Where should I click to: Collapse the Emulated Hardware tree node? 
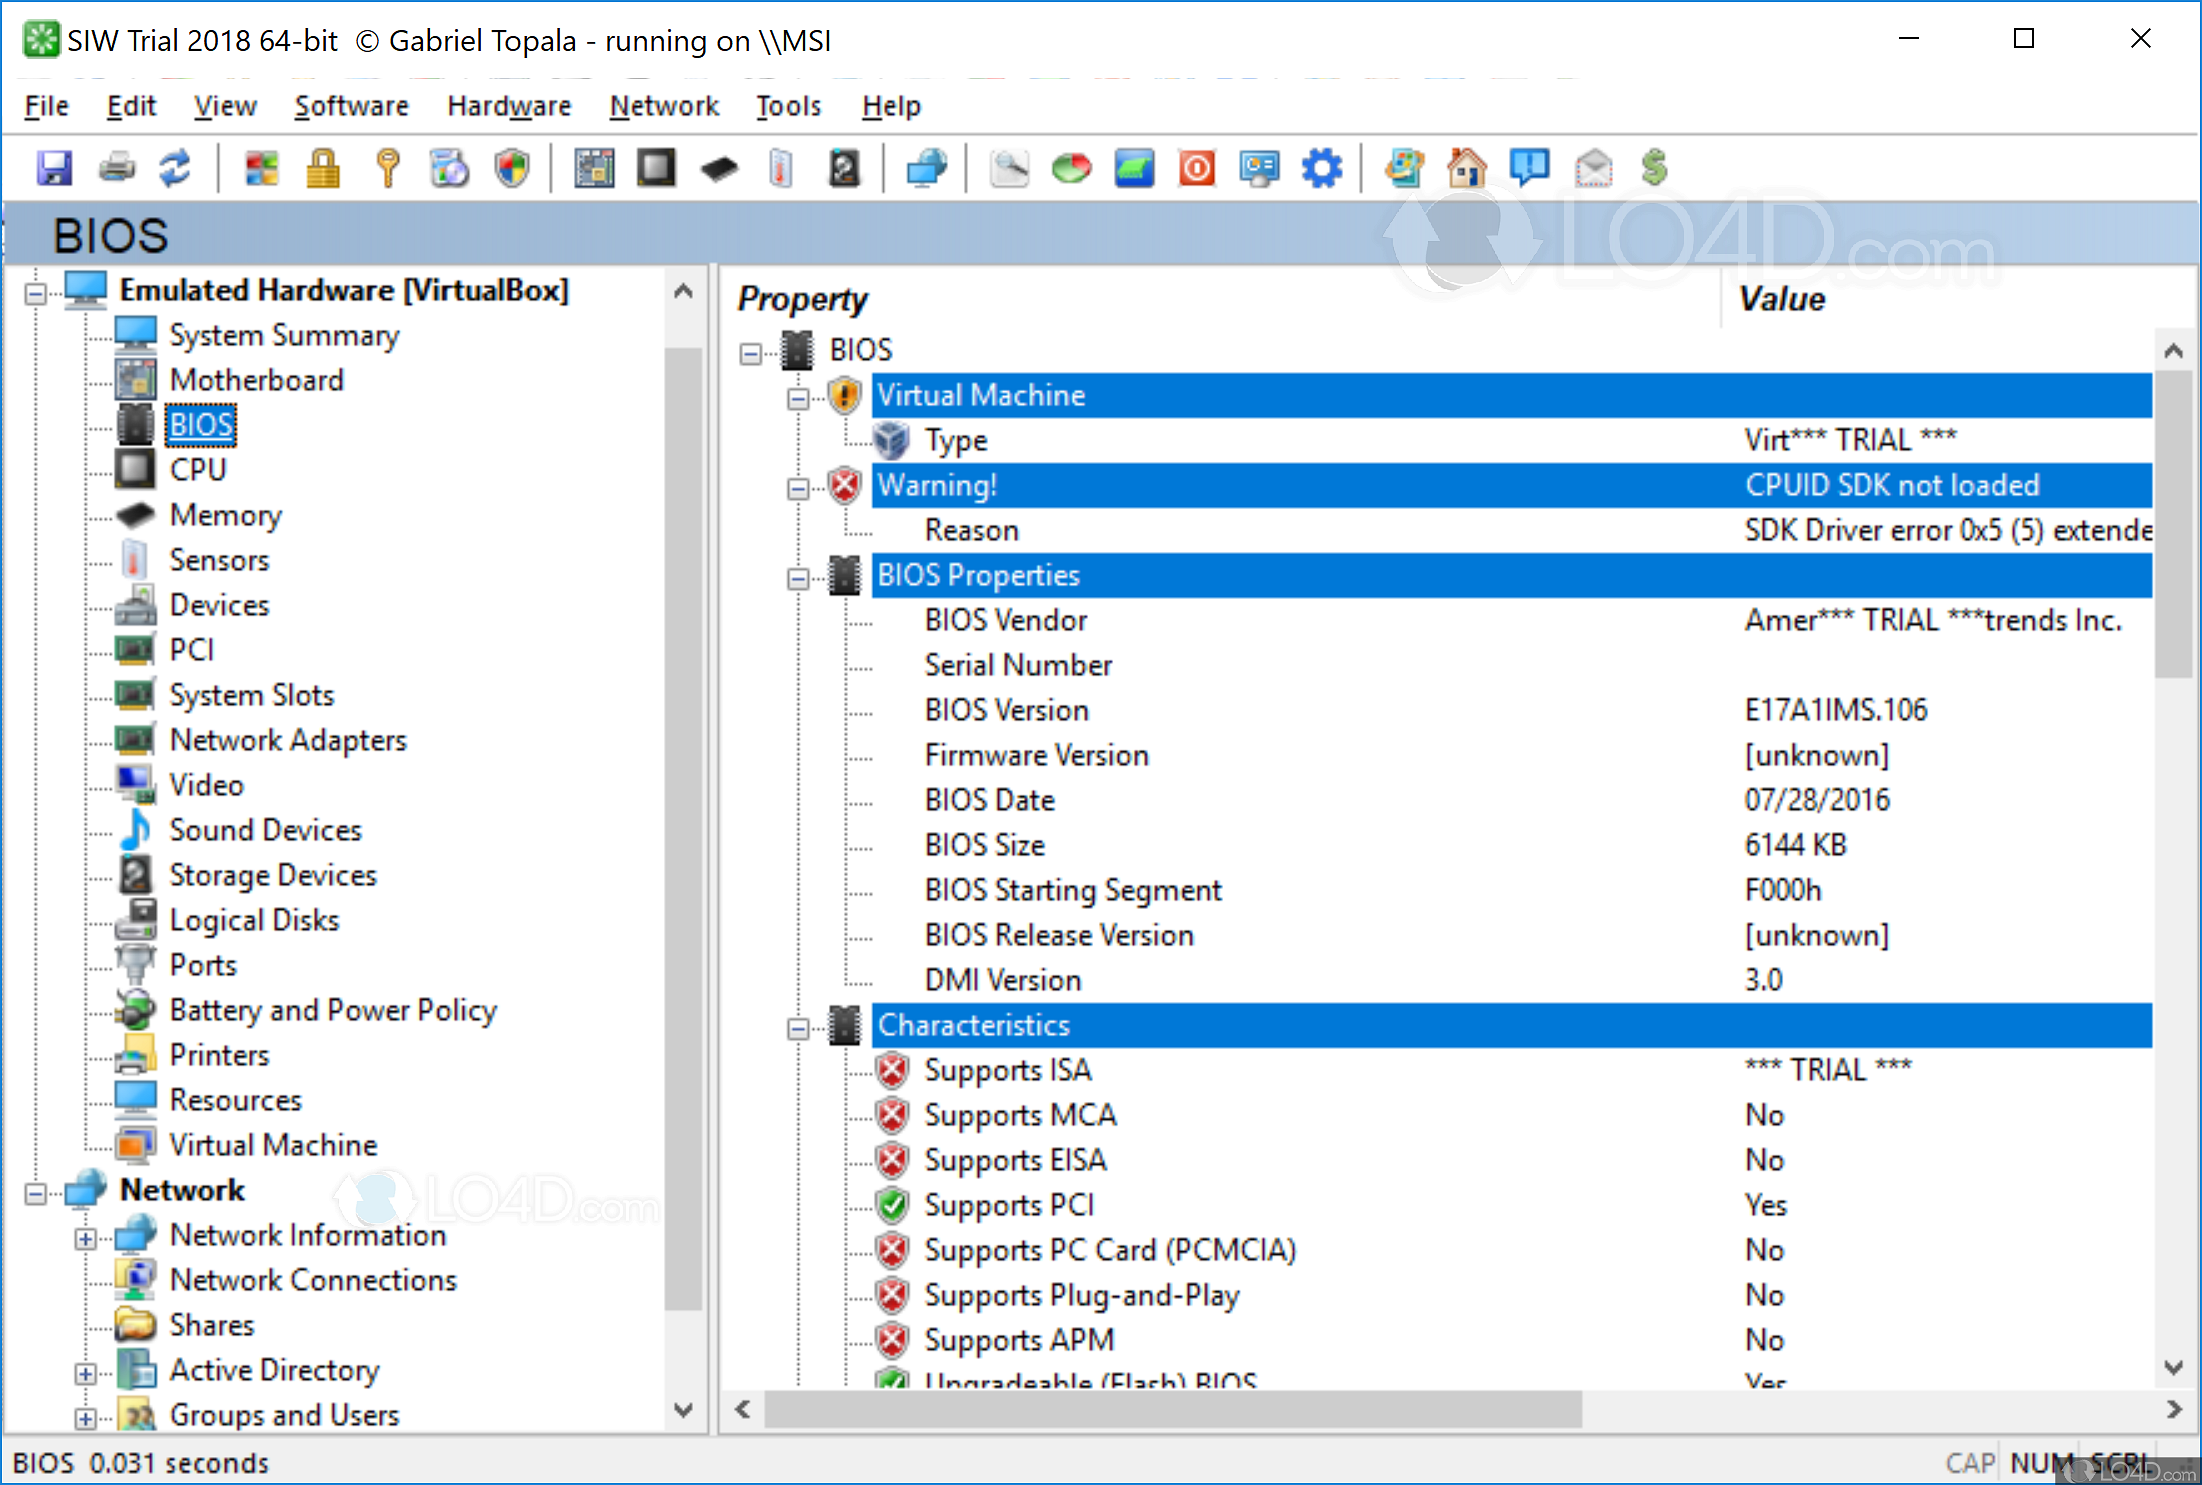(x=36, y=293)
